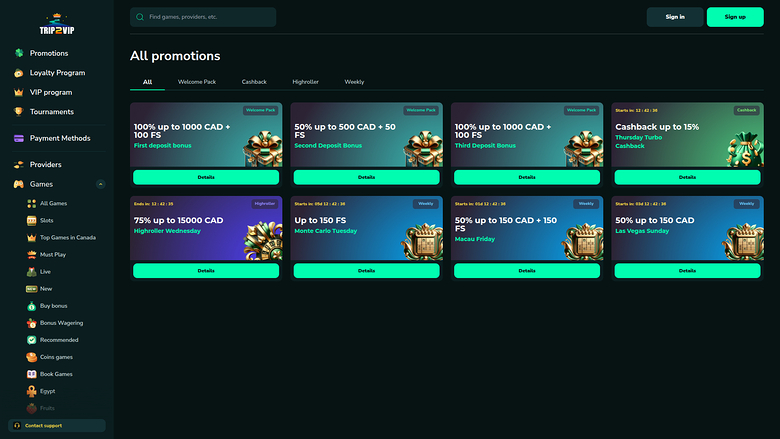This screenshot has height=439, width=780.
Task: Click the Games controller icon
Action: pos(19,184)
